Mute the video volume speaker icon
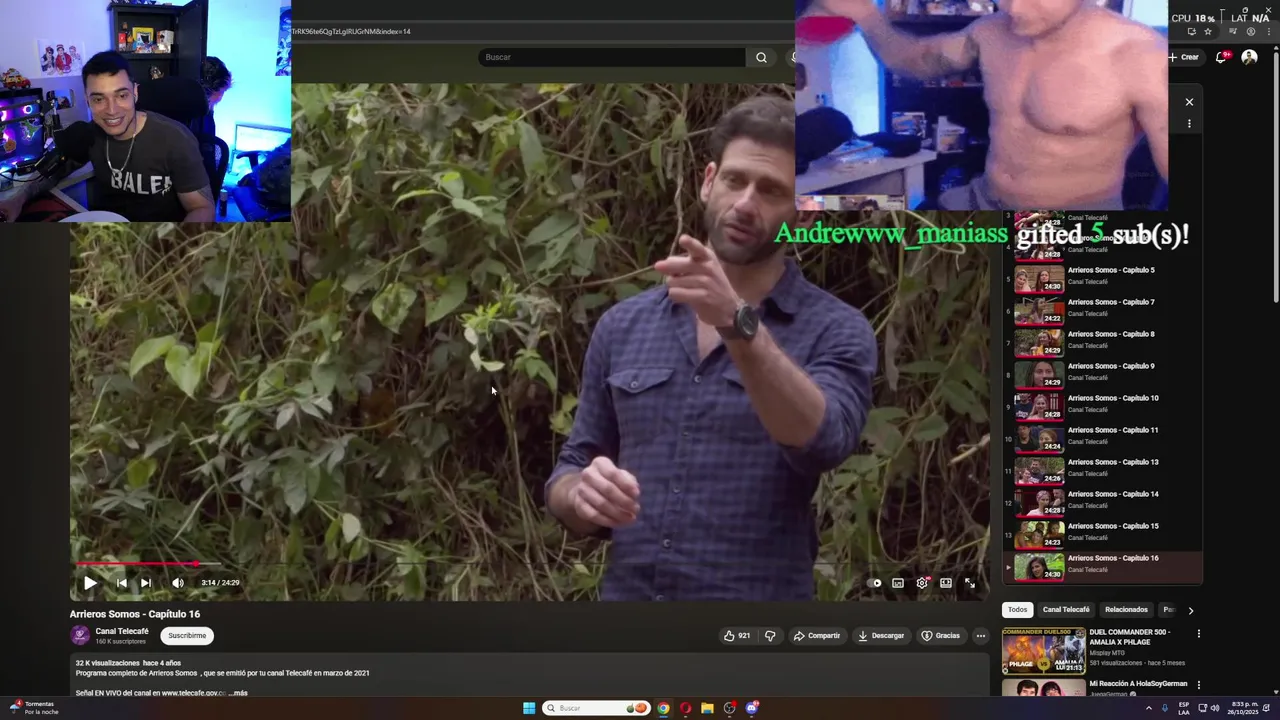Screen dimensions: 1280x720 (x=178, y=583)
